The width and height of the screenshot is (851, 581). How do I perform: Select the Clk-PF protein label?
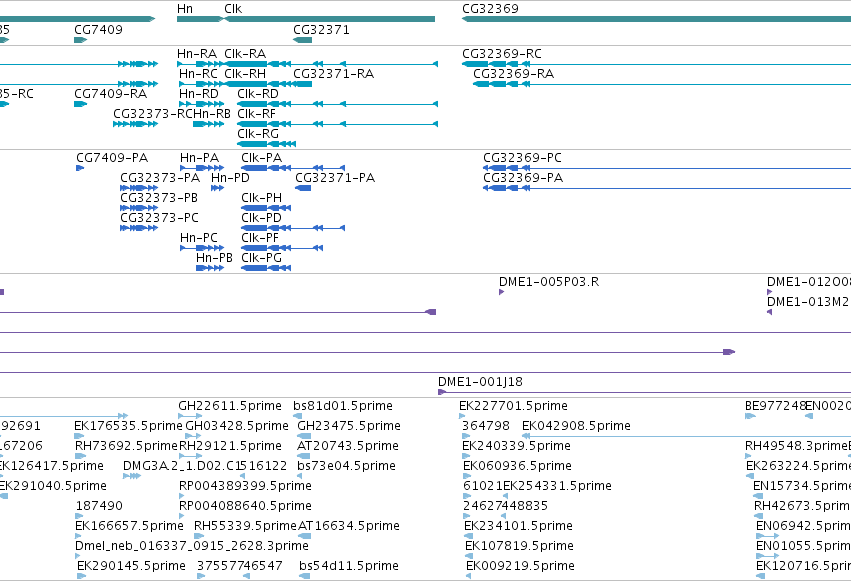click(260, 238)
